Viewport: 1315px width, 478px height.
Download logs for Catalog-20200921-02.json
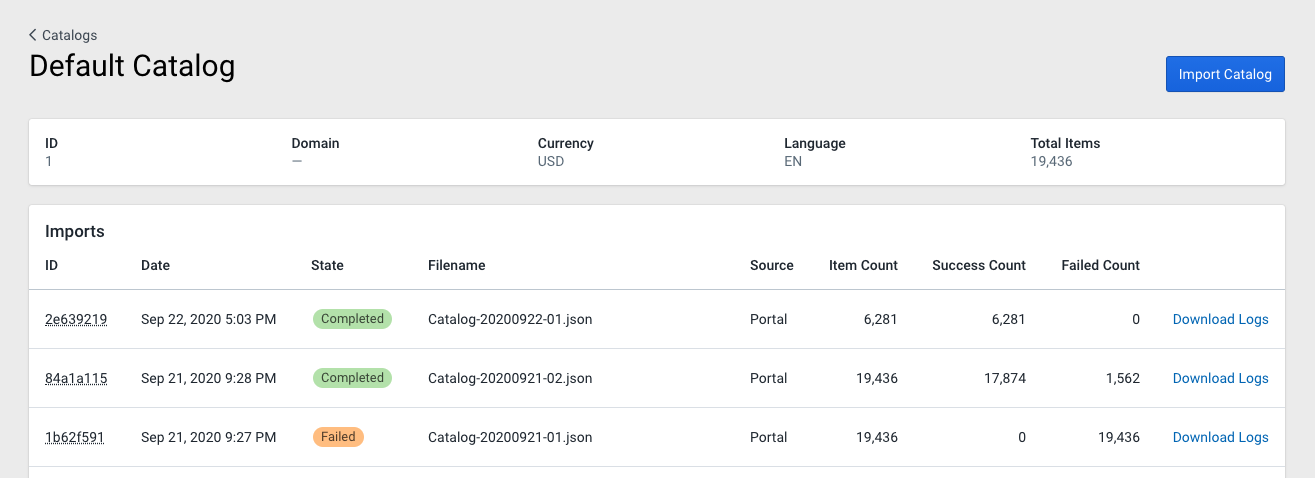coord(1220,379)
